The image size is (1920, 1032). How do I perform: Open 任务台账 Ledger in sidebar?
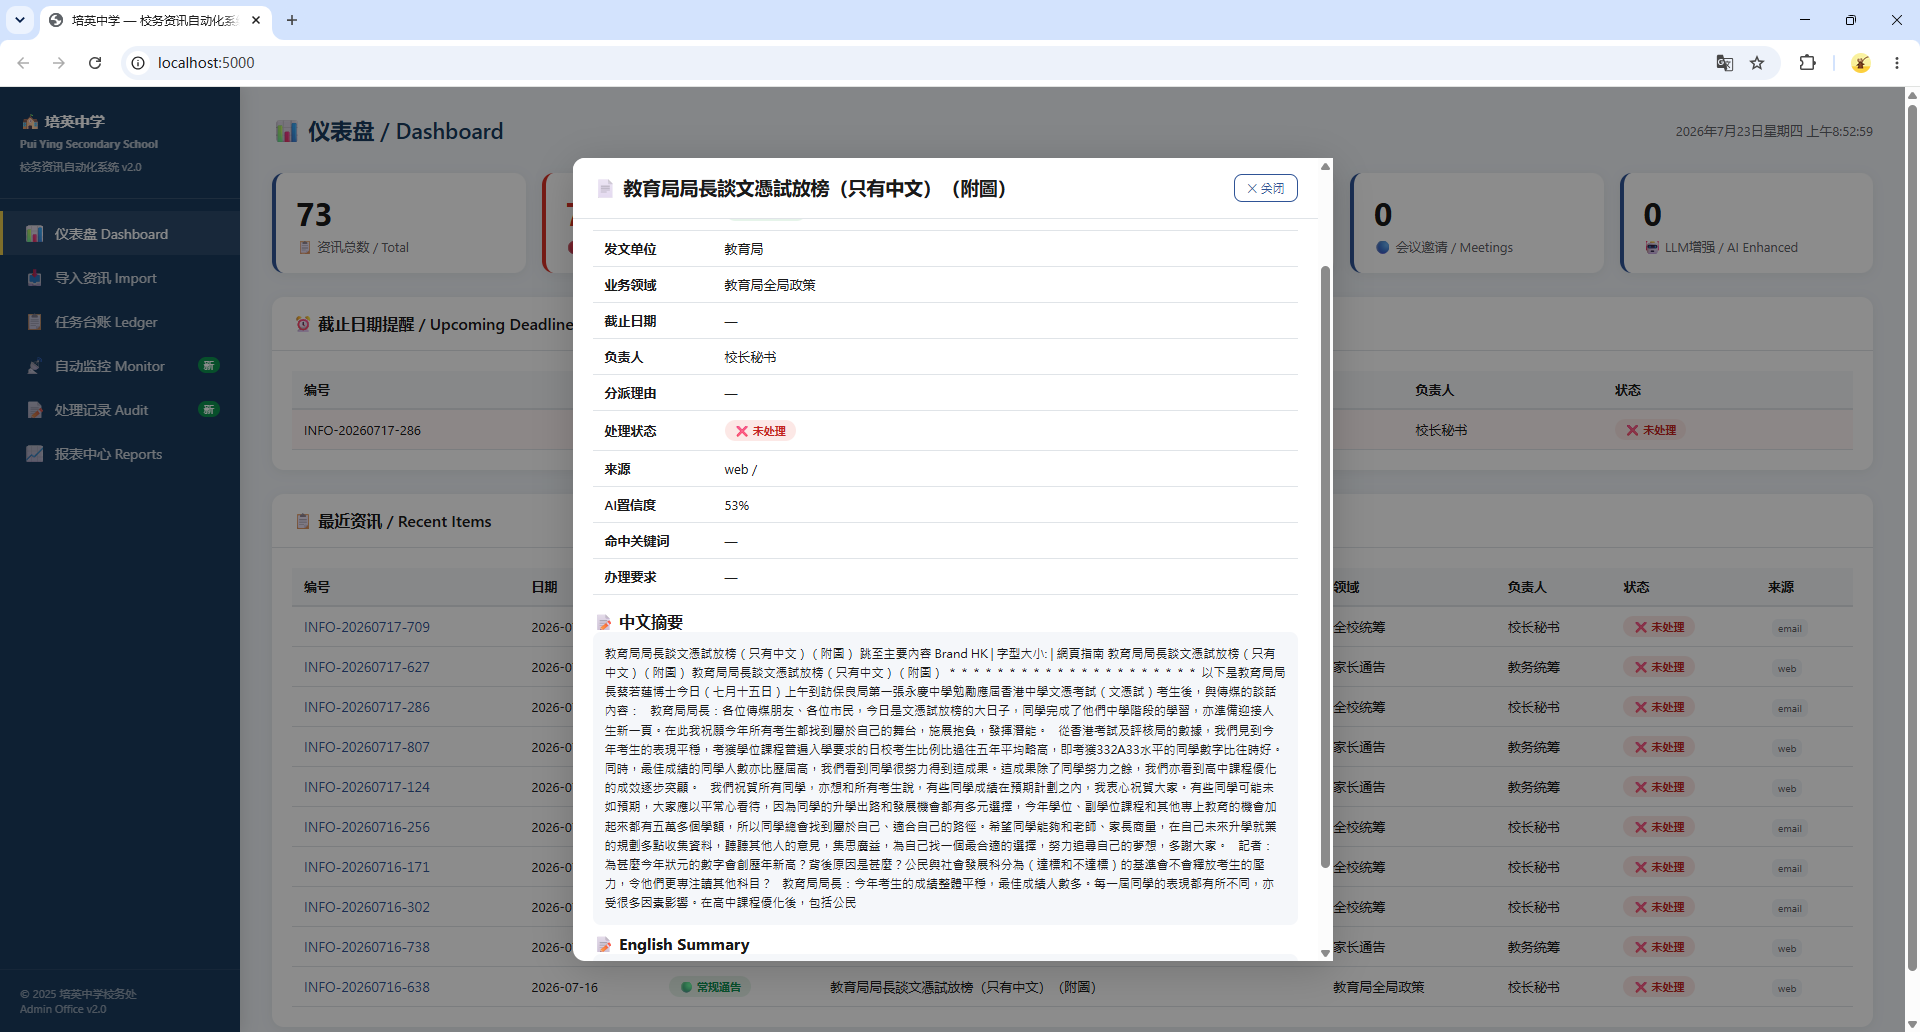pos(120,322)
